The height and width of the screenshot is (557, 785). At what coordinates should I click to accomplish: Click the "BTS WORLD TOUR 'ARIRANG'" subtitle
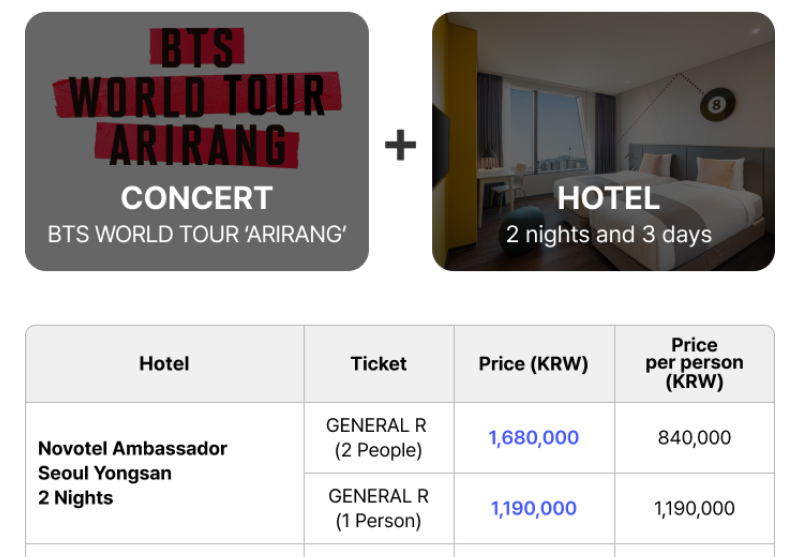coord(197,235)
